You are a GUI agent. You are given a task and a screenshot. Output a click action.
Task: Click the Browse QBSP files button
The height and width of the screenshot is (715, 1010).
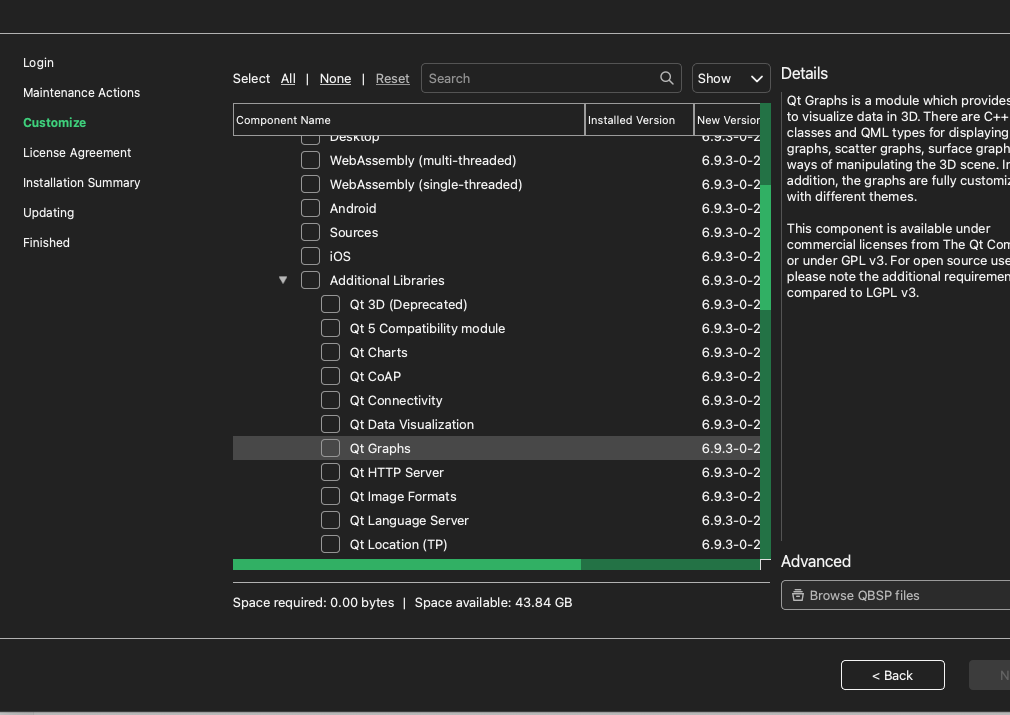(895, 595)
